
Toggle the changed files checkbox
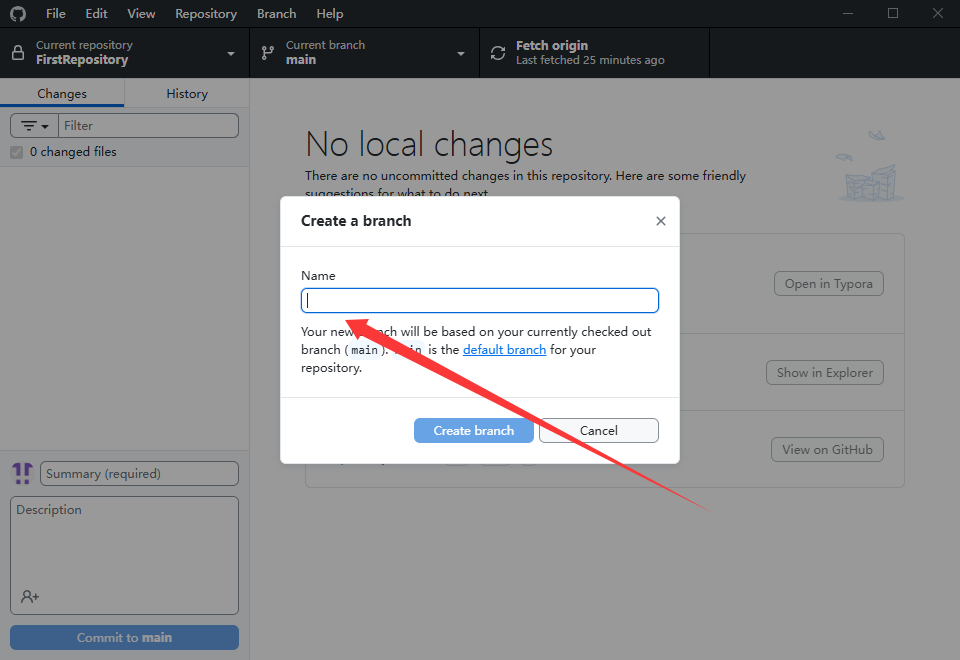16,152
